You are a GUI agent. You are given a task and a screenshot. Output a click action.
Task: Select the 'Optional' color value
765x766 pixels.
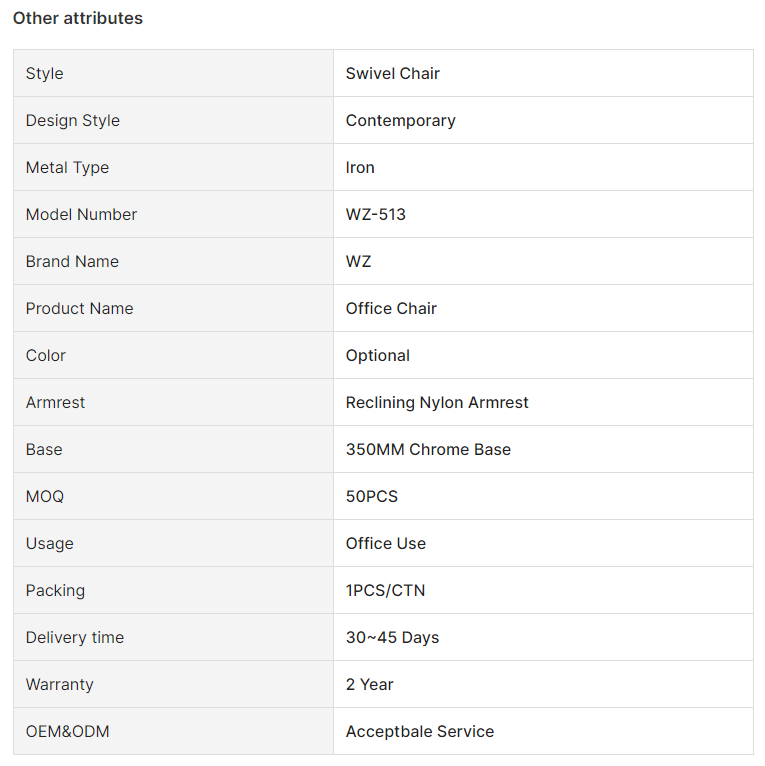point(378,356)
